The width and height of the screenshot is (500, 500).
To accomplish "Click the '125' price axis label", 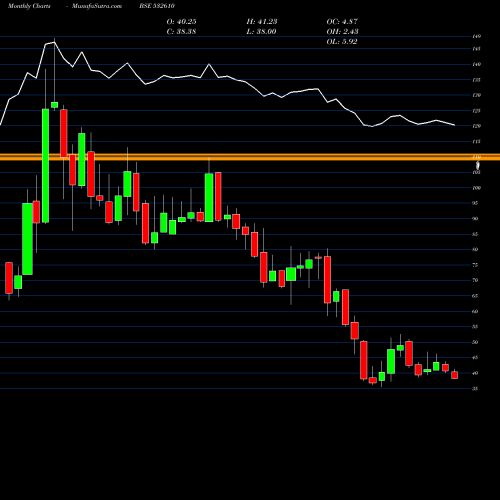I will [477, 111].
